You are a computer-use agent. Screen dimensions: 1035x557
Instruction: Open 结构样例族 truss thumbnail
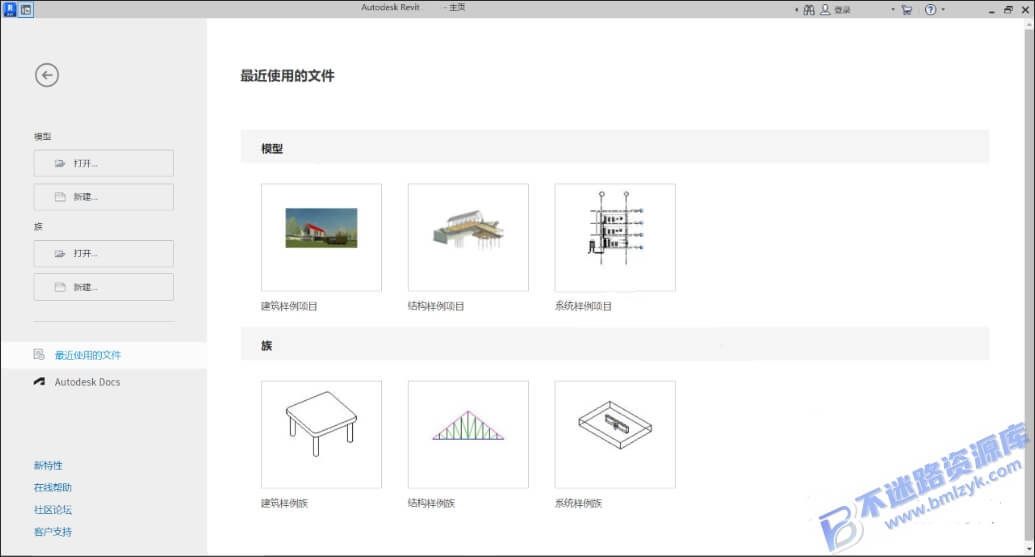coord(468,434)
